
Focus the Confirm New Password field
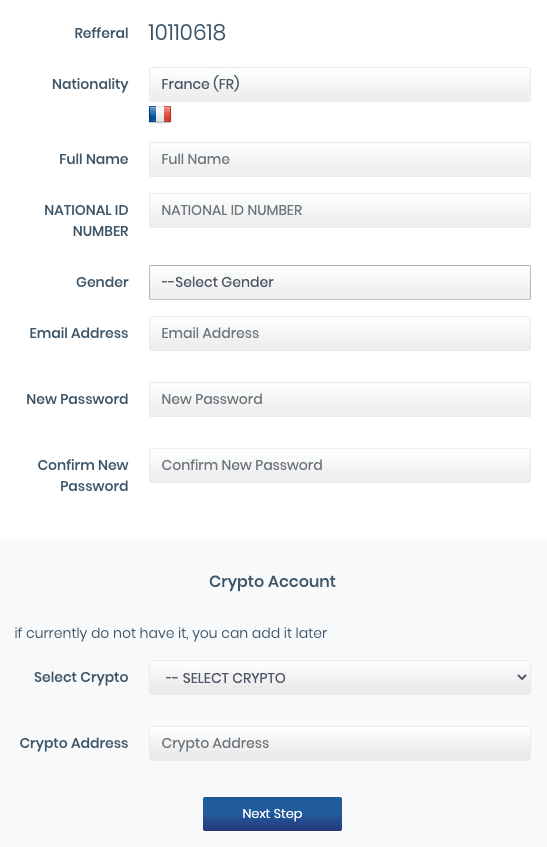(340, 465)
